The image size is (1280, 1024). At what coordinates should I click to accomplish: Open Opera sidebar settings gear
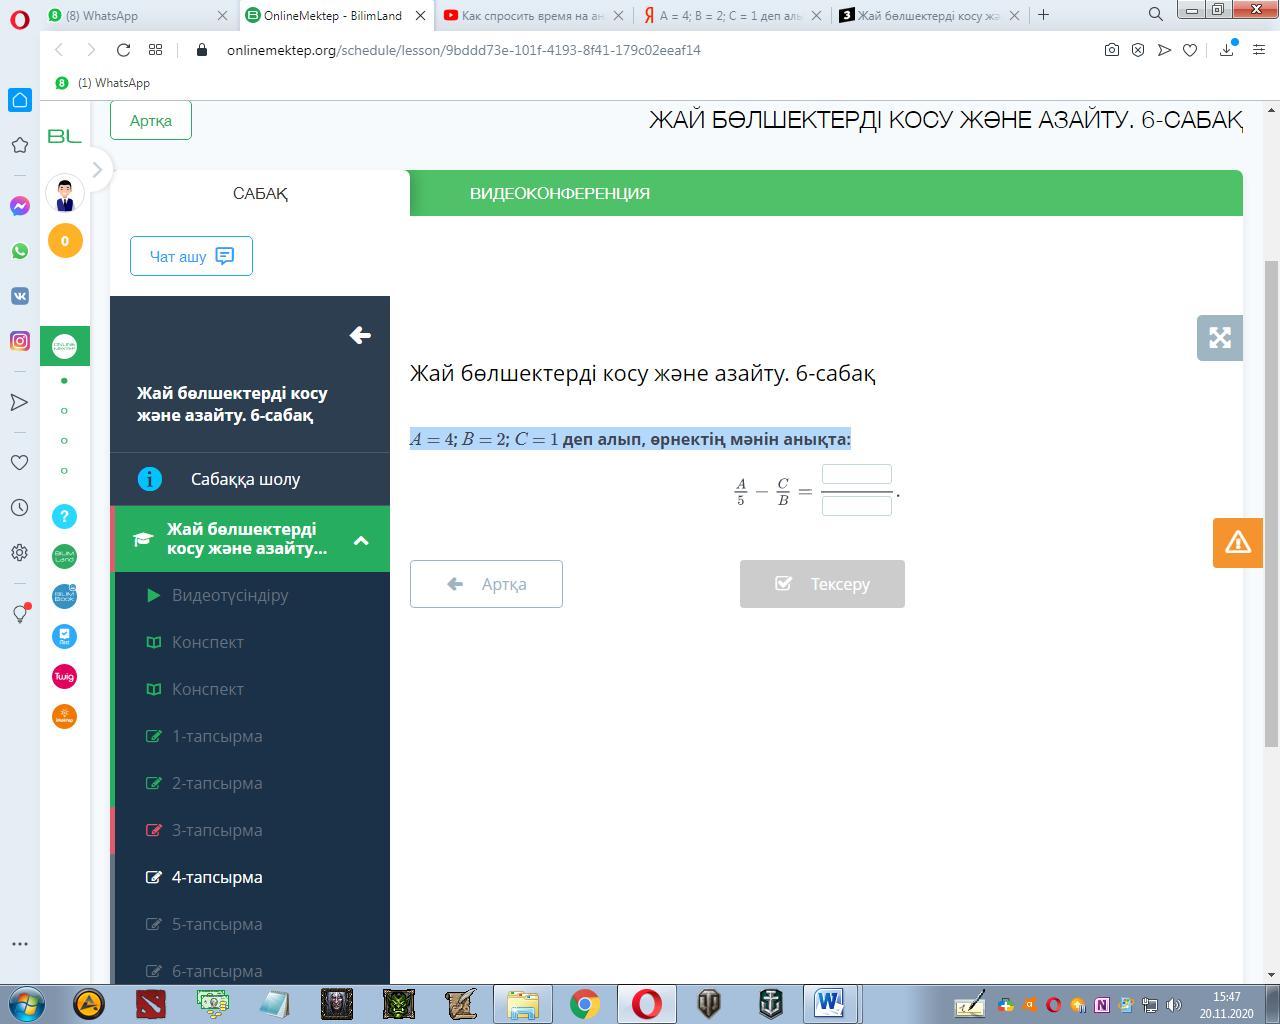pyautogui.click(x=20, y=553)
